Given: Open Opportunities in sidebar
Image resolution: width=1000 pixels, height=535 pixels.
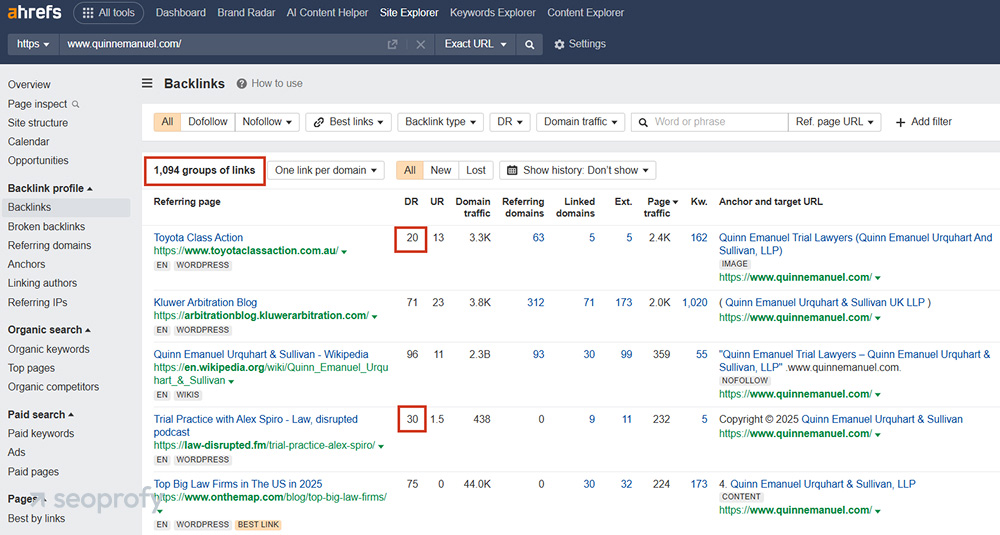Looking at the screenshot, I should click(x=38, y=161).
